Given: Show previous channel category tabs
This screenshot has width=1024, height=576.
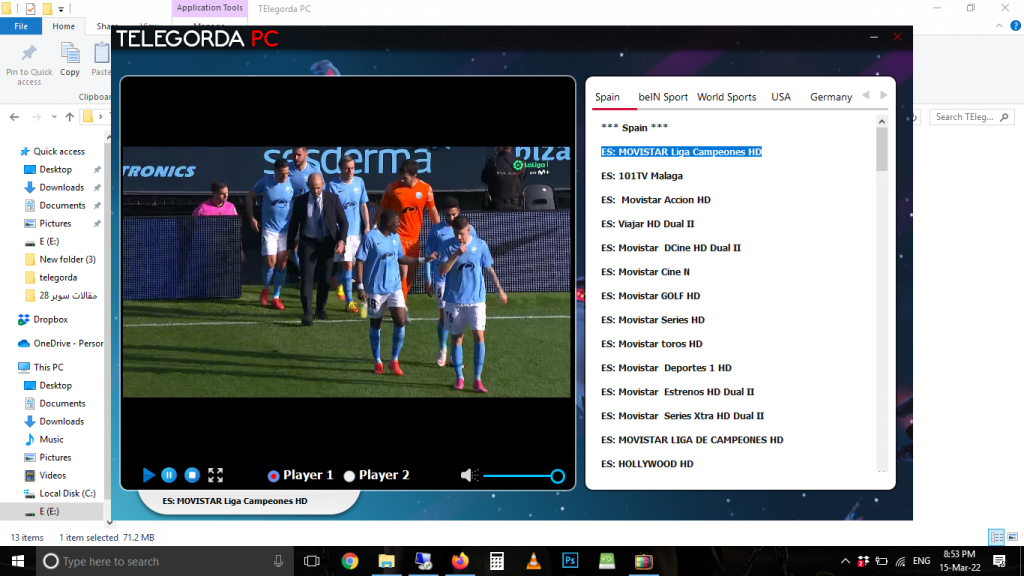Looking at the screenshot, I should pyautogui.click(x=866, y=95).
